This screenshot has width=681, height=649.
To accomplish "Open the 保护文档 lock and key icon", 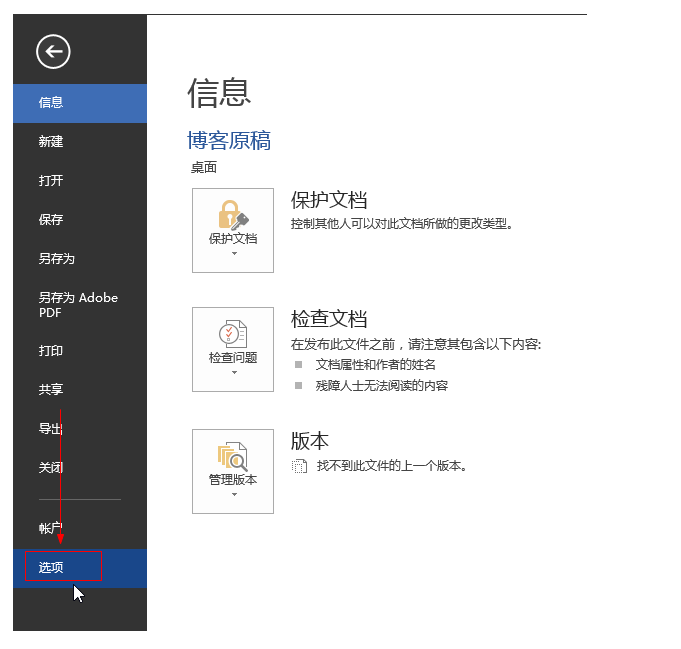I will click(x=233, y=215).
